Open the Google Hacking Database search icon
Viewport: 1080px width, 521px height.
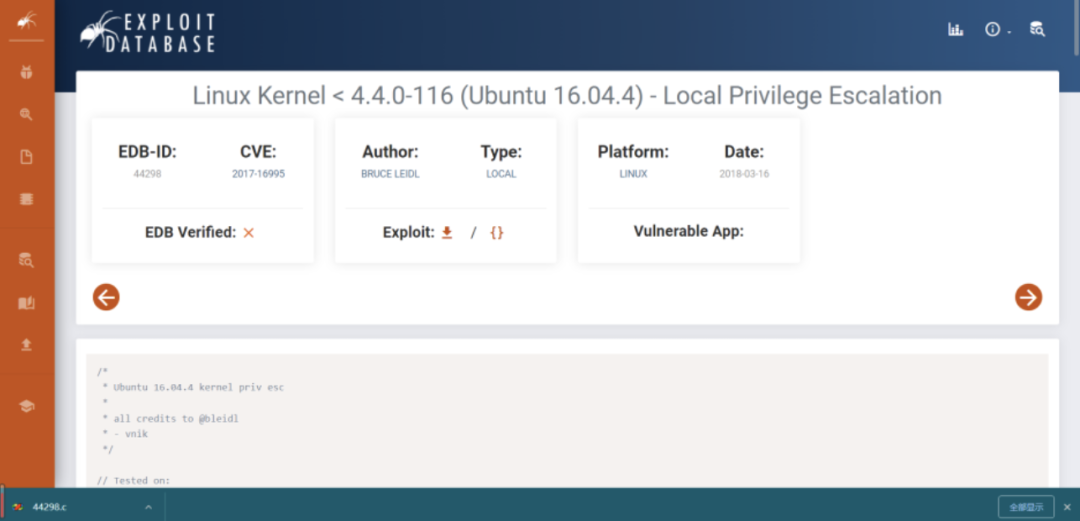[26, 114]
